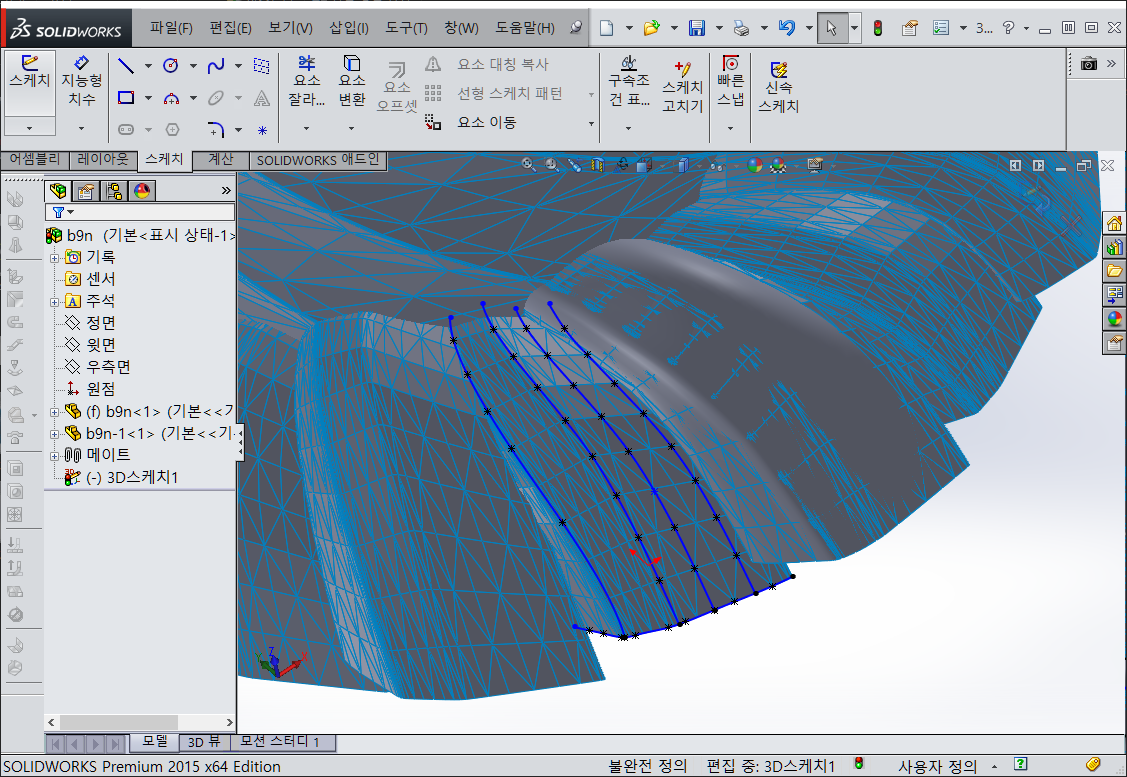Expand the b9n-1<1> component node

coord(54,434)
